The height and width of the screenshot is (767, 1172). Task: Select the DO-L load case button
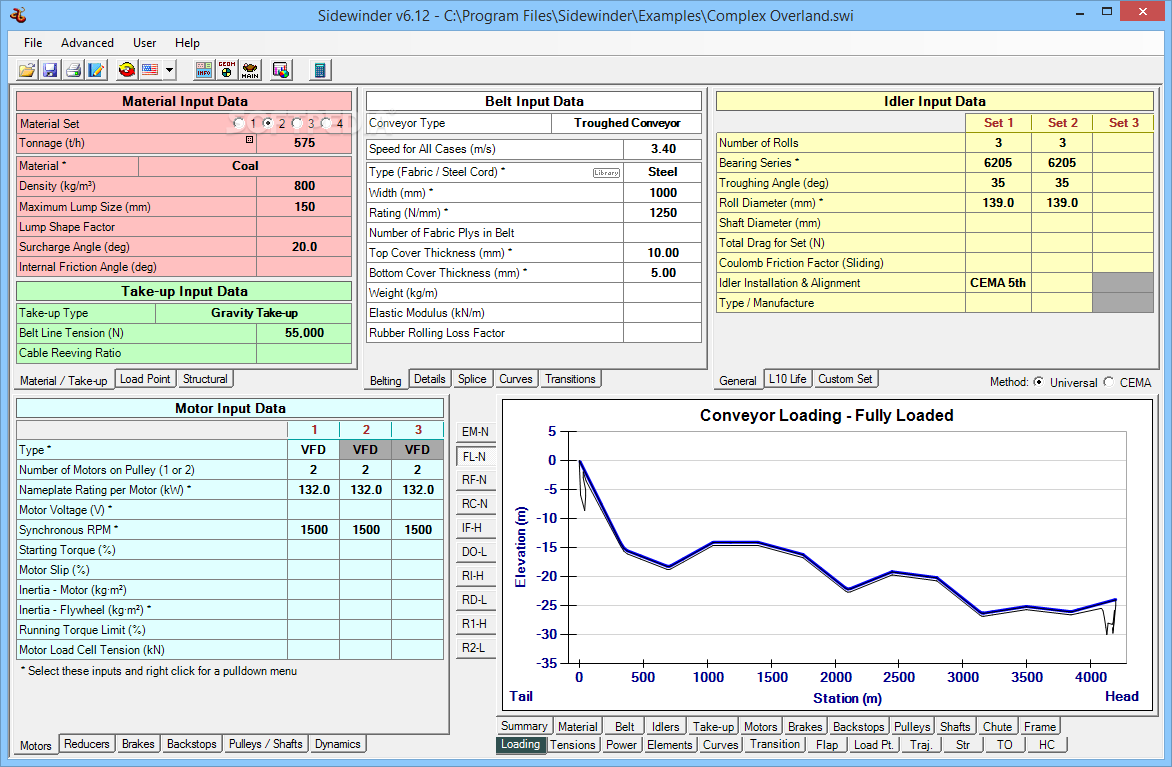coord(475,552)
